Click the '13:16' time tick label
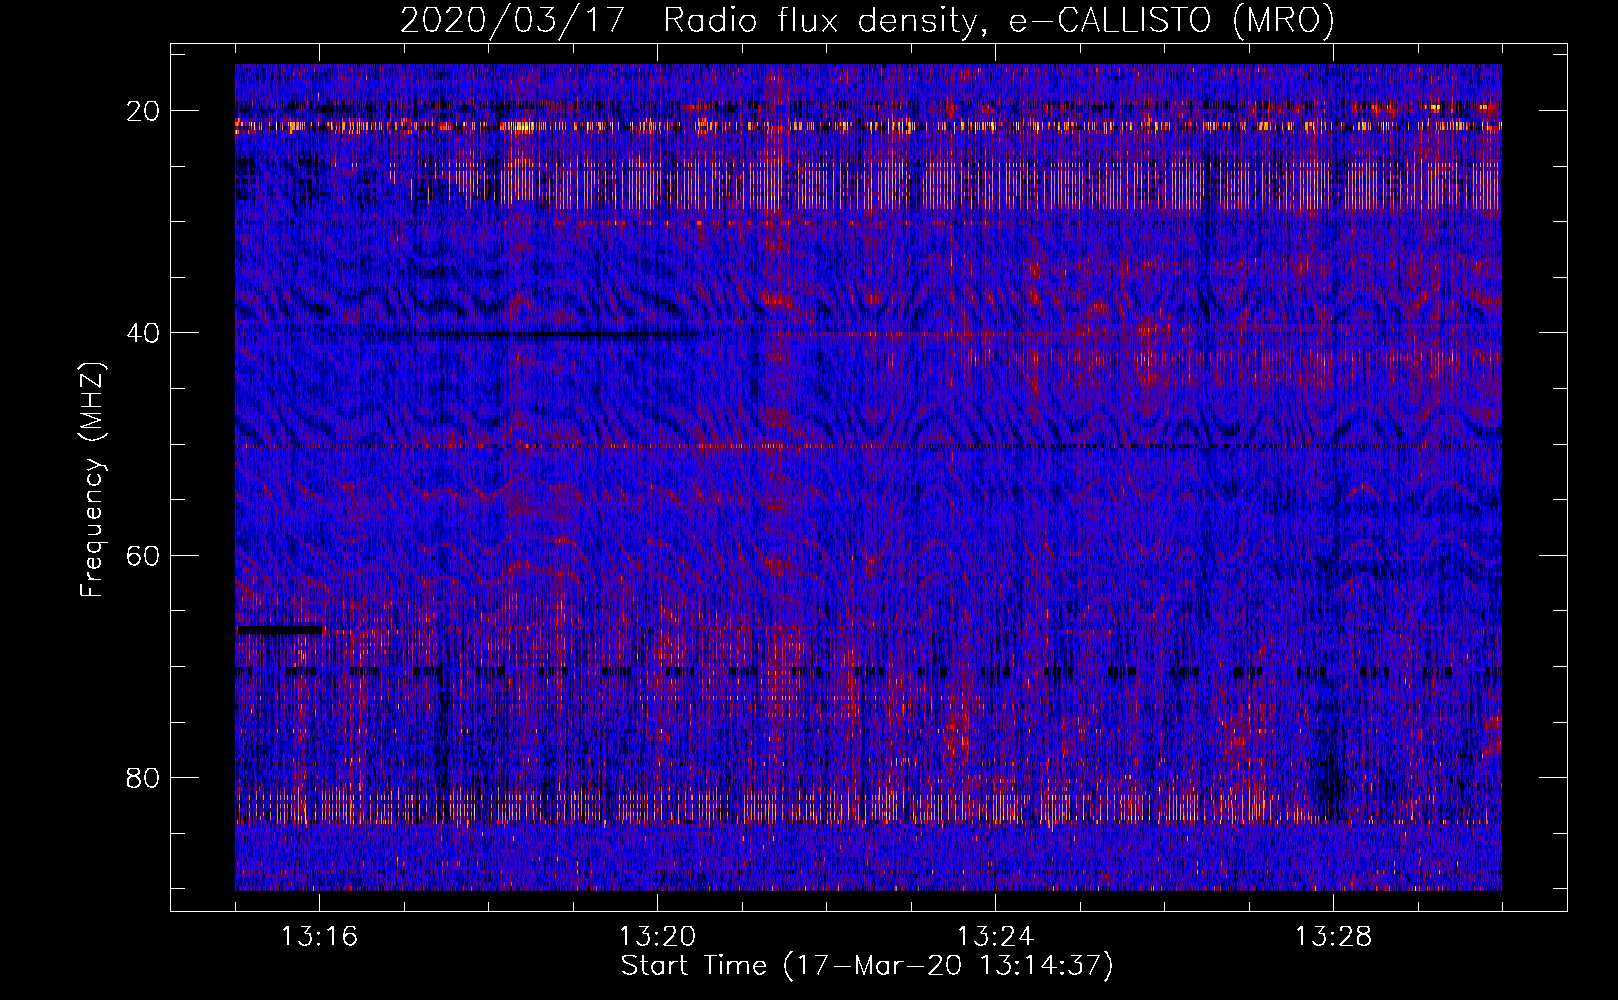Image resolution: width=1618 pixels, height=1000 pixels. (319, 937)
